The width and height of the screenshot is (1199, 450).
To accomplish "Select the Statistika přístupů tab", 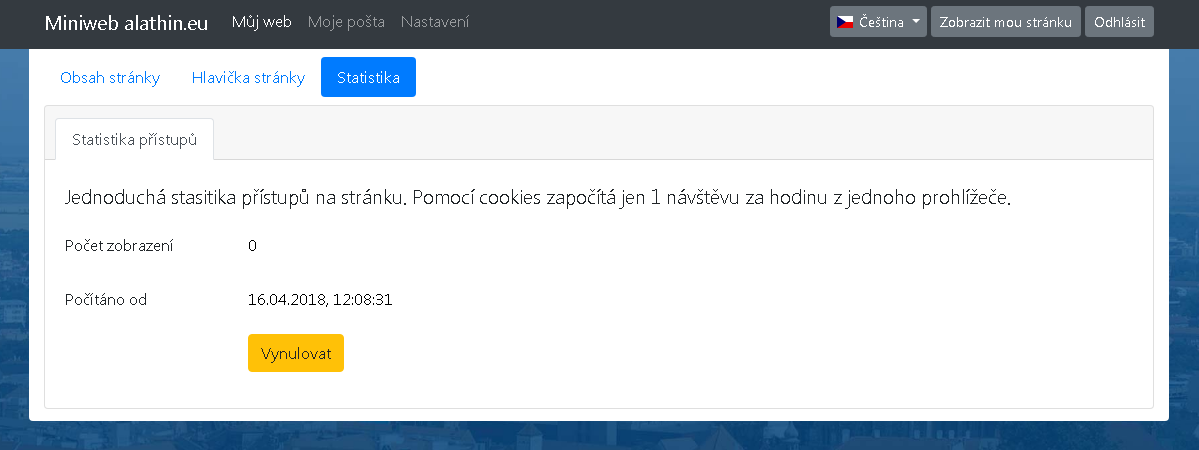I will (x=134, y=140).
